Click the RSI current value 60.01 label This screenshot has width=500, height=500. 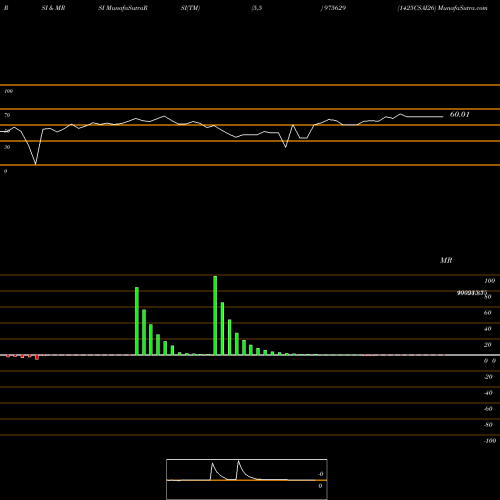[460, 114]
